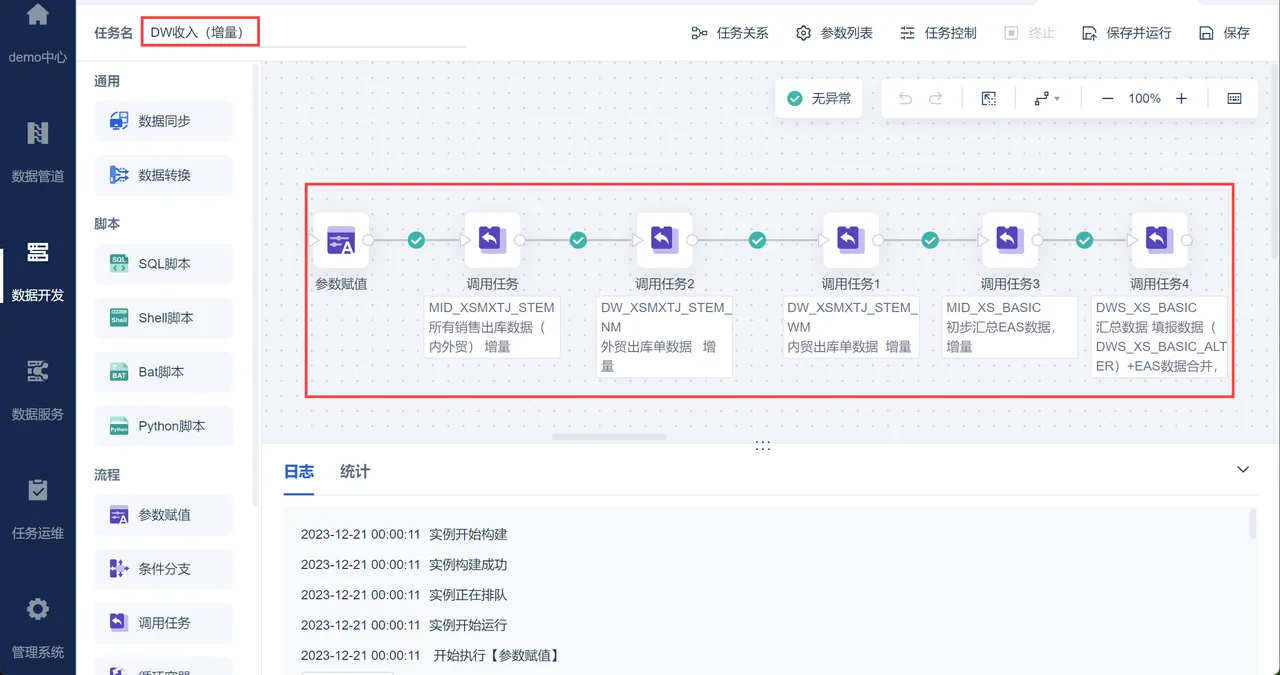
Task: Open 任务控制
Action: click(938, 33)
